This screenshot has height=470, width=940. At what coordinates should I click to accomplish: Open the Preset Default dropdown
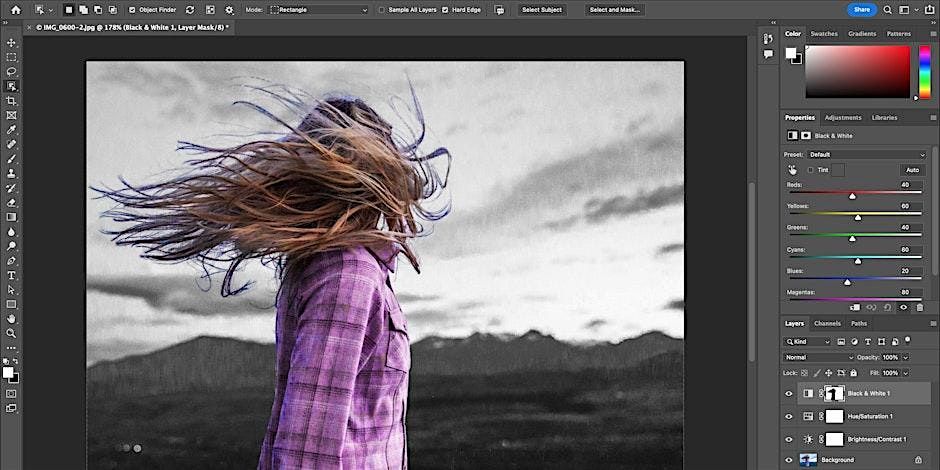866,155
